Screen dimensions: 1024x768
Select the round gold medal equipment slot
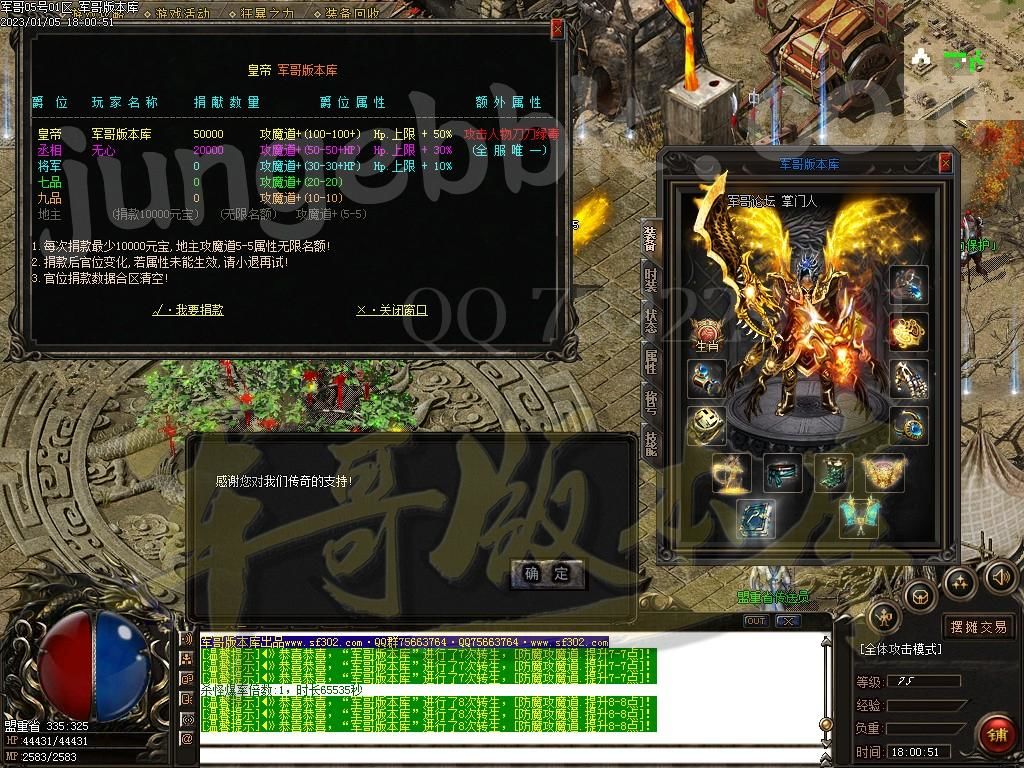pyautogui.click(x=908, y=332)
